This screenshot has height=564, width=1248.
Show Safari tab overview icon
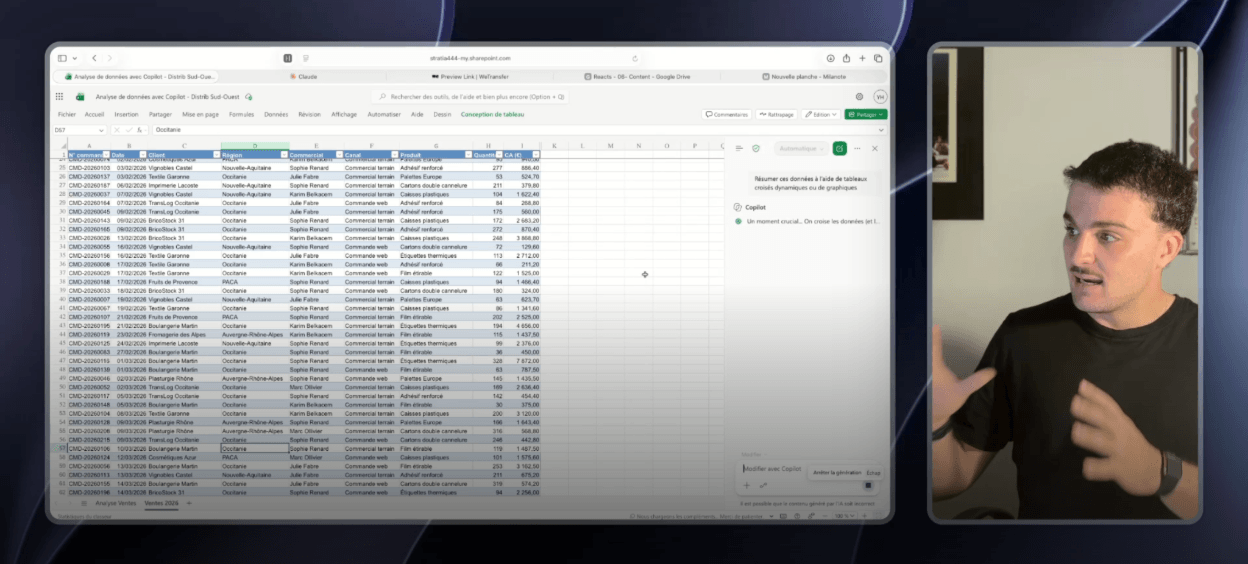878,58
